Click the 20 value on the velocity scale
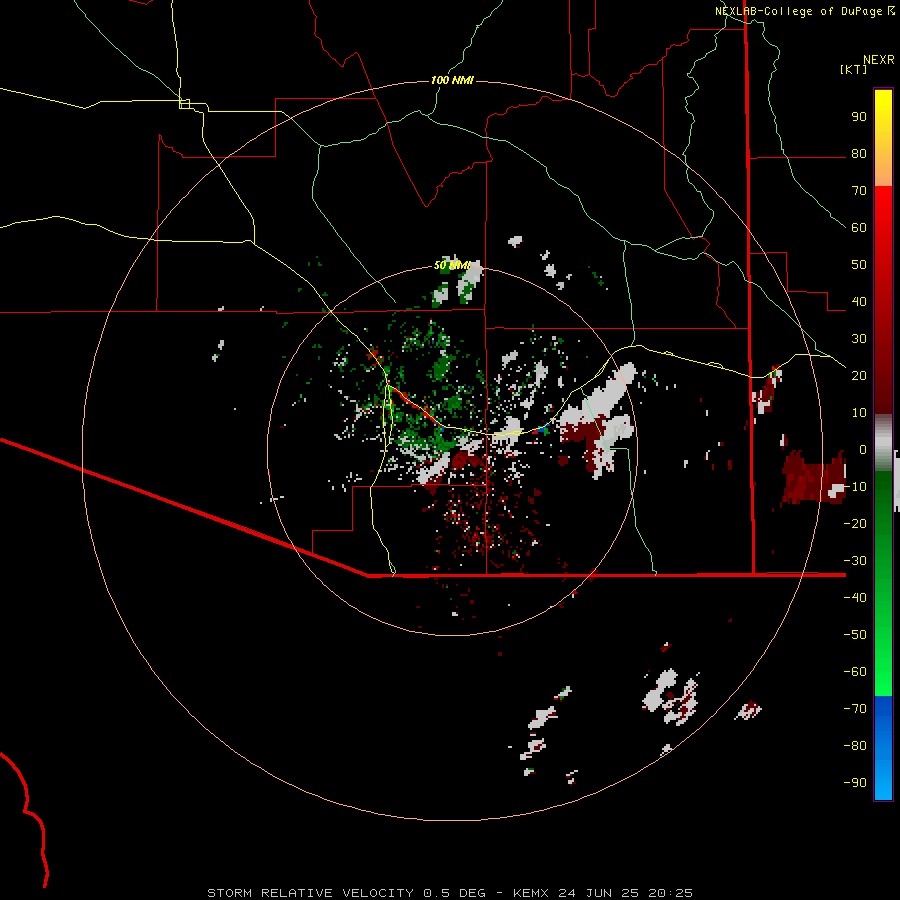The height and width of the screenshot is (900, 900). pyautogui.click(x=859, y=376)
